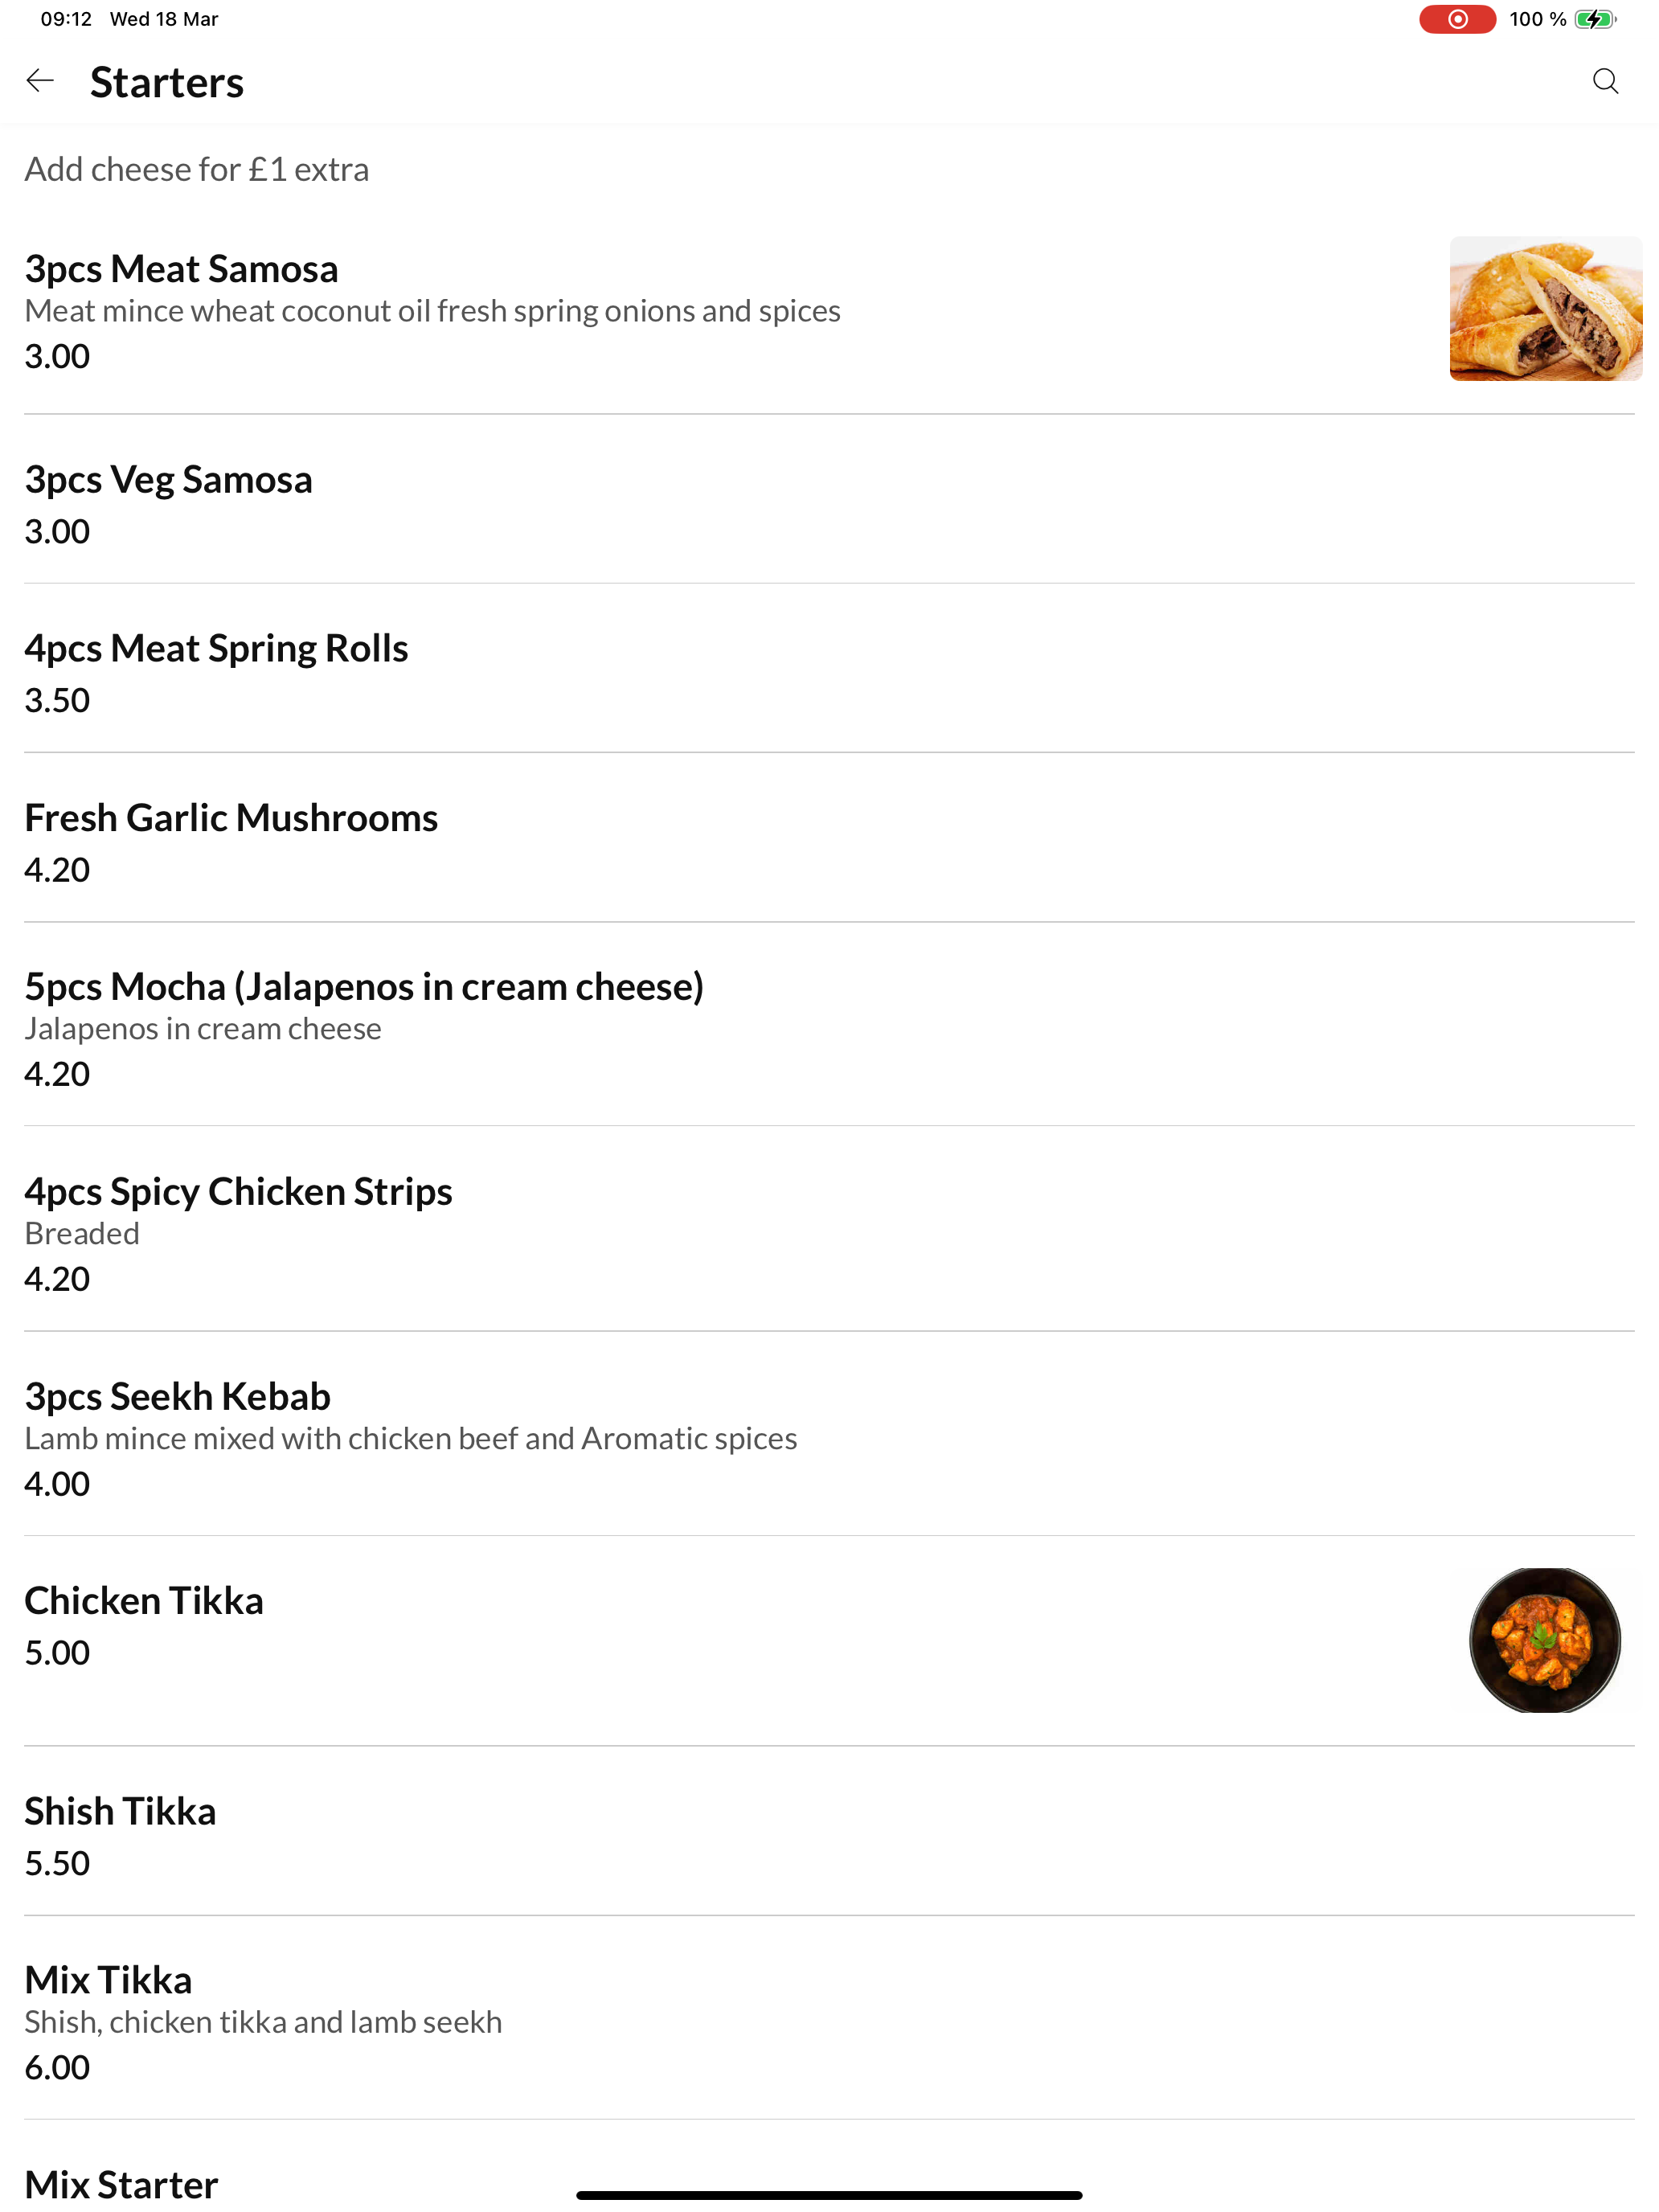Open the Meat Samosa photo thumbnail
This screenshot has width=1659, height=2212.
click(x=1545, y=308)
